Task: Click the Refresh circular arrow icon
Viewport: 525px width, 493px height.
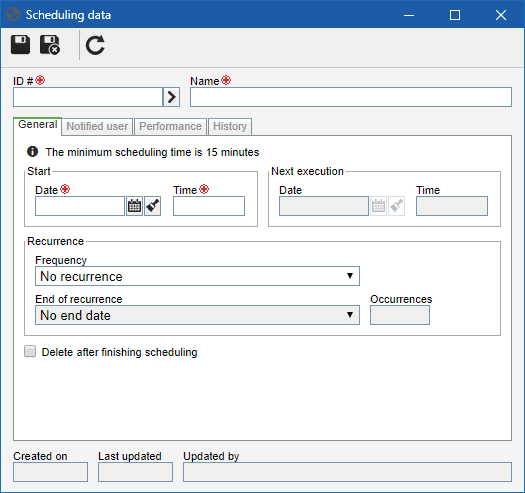Action: (x=95, y=45)
